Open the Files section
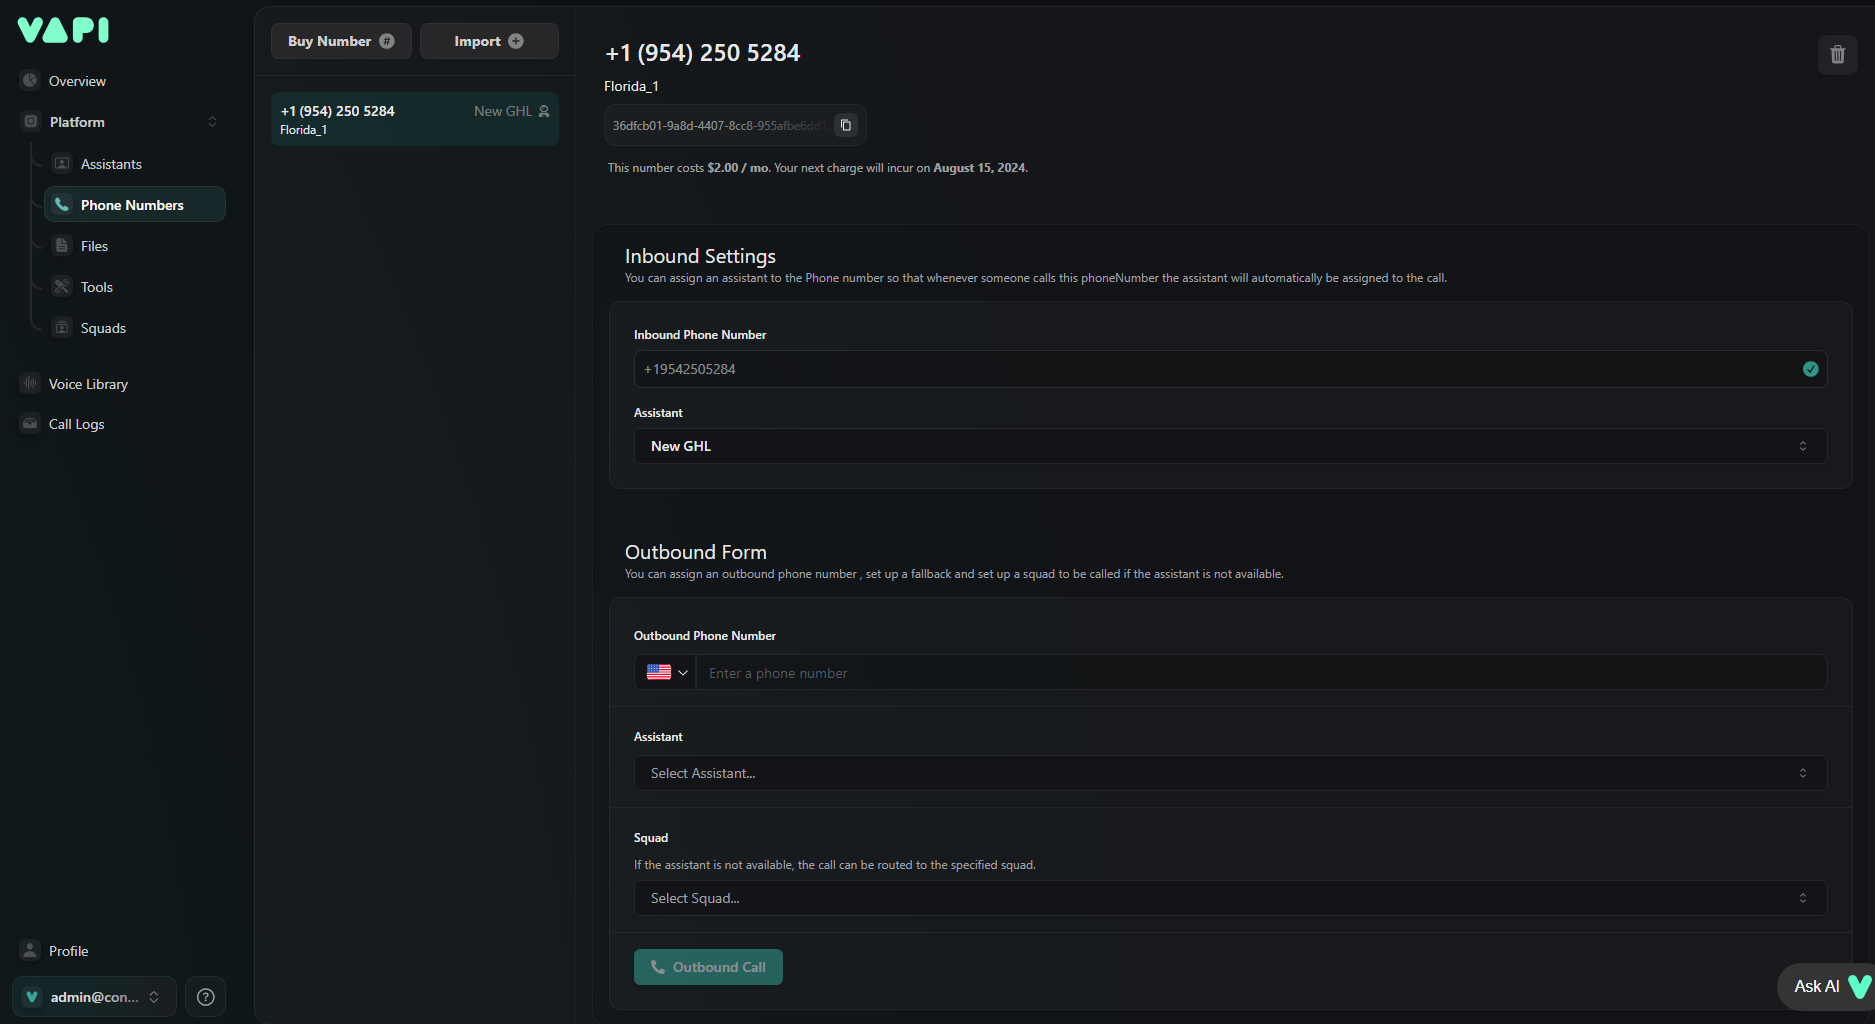The height and width of the screenshot is (1024, 1875). (x=94, y=246)
